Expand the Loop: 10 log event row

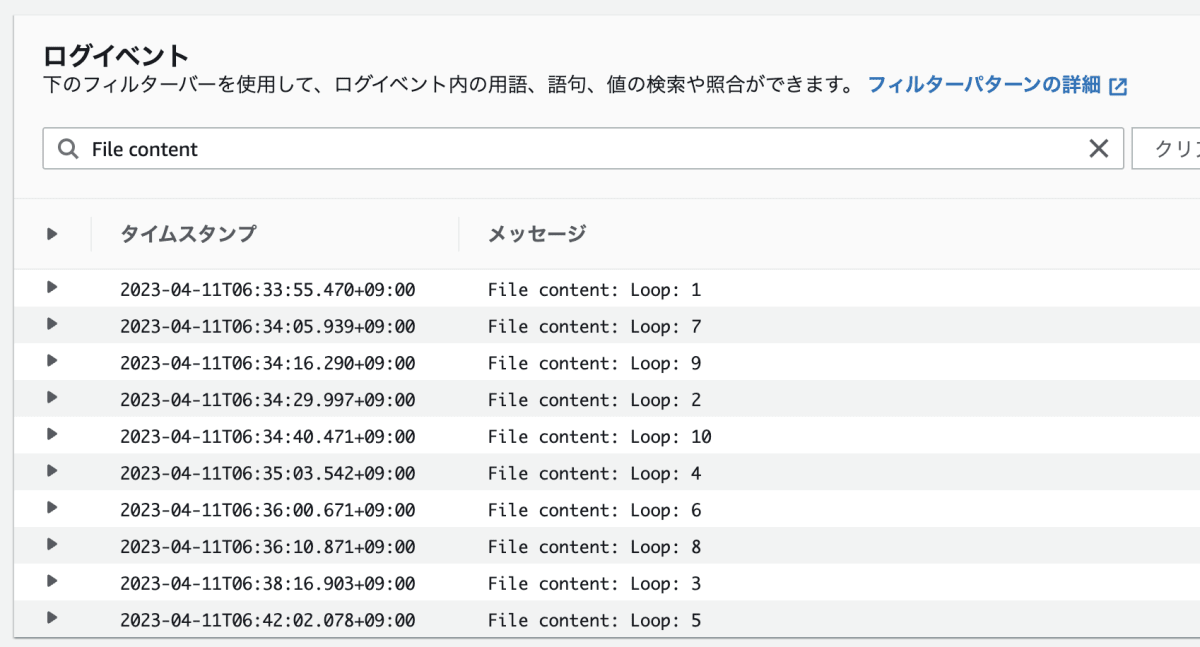[52, 434]
